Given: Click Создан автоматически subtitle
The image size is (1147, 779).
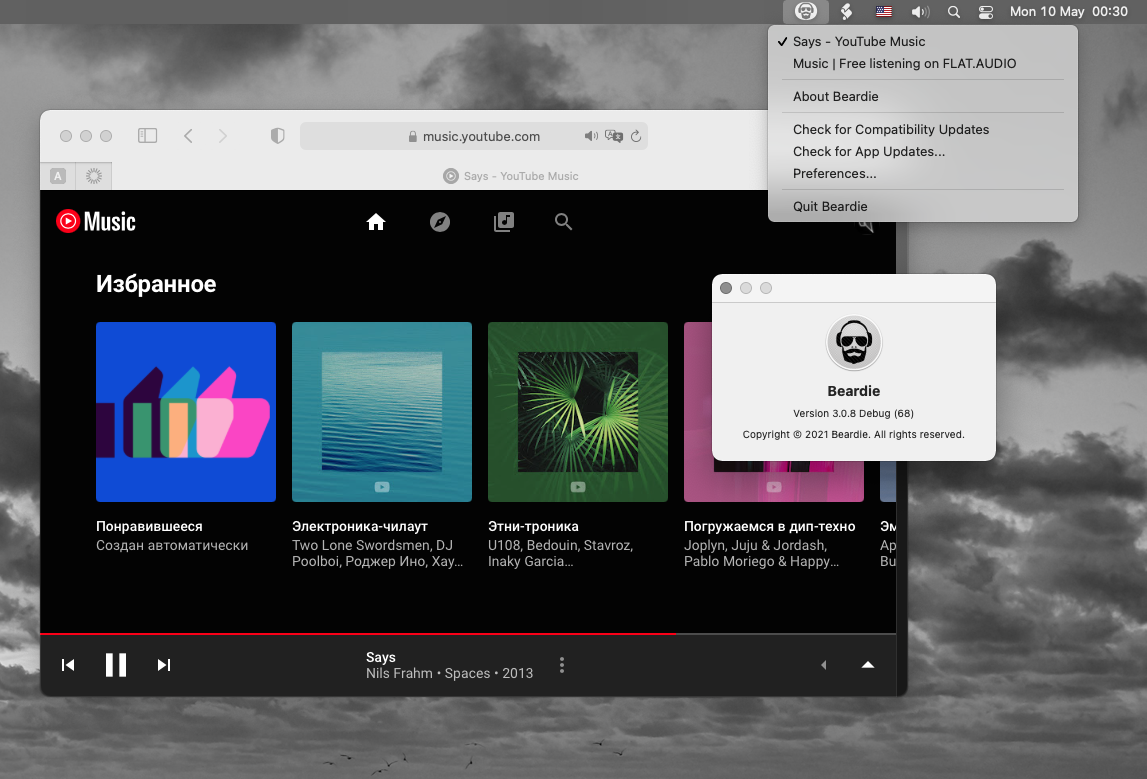Looking at the screenshot, I should [172, 546].
